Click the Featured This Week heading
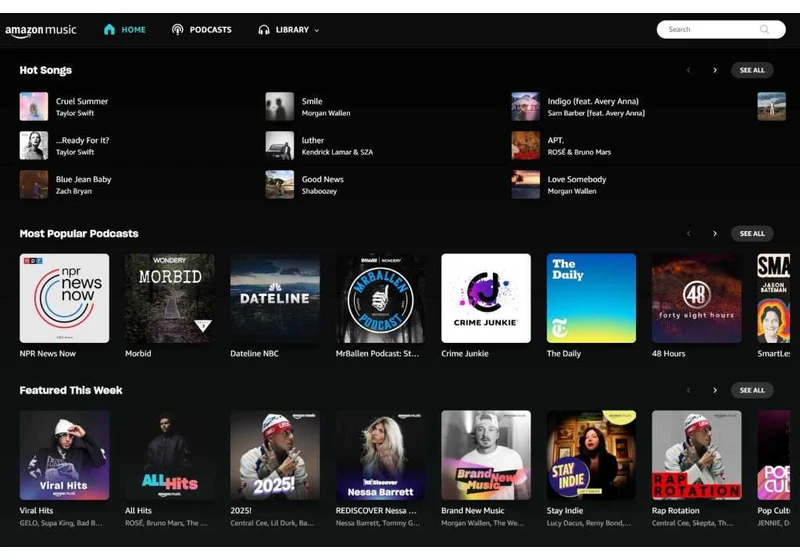This screenshot has height=560, width=800. [71, 390]
